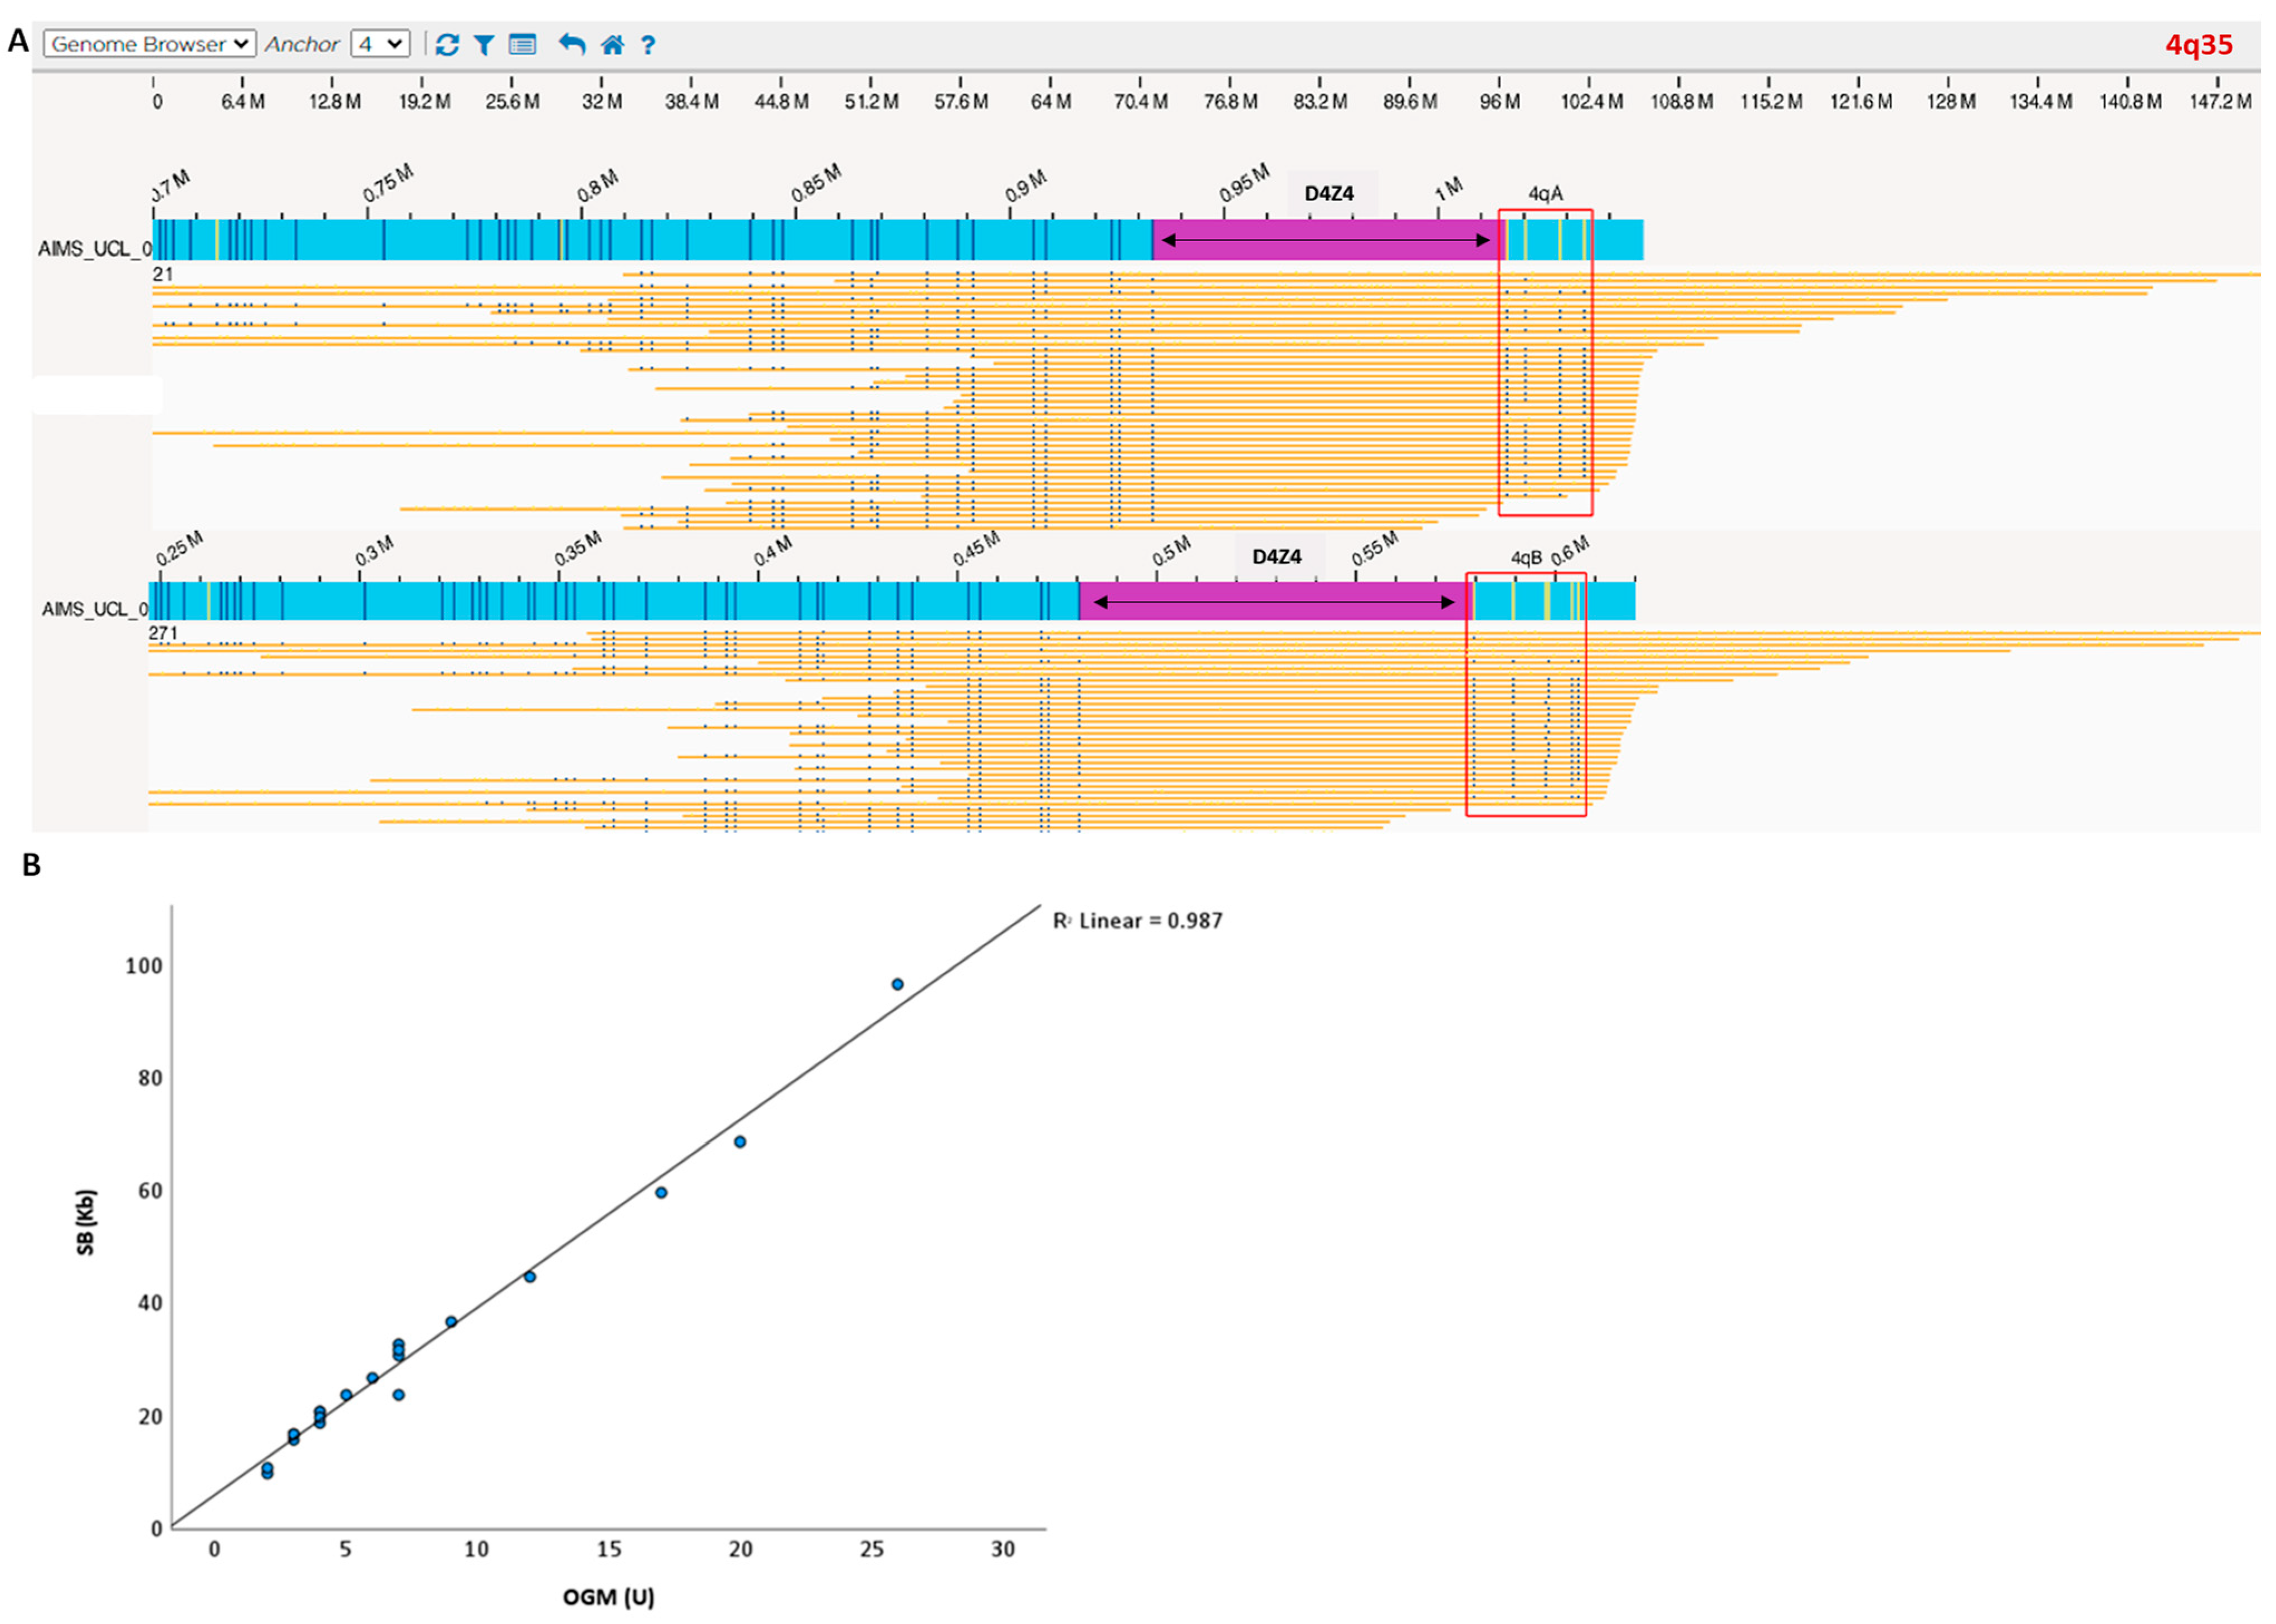
Task: Select the lower AIMS_UCL track label
Action: click(95, 608)
